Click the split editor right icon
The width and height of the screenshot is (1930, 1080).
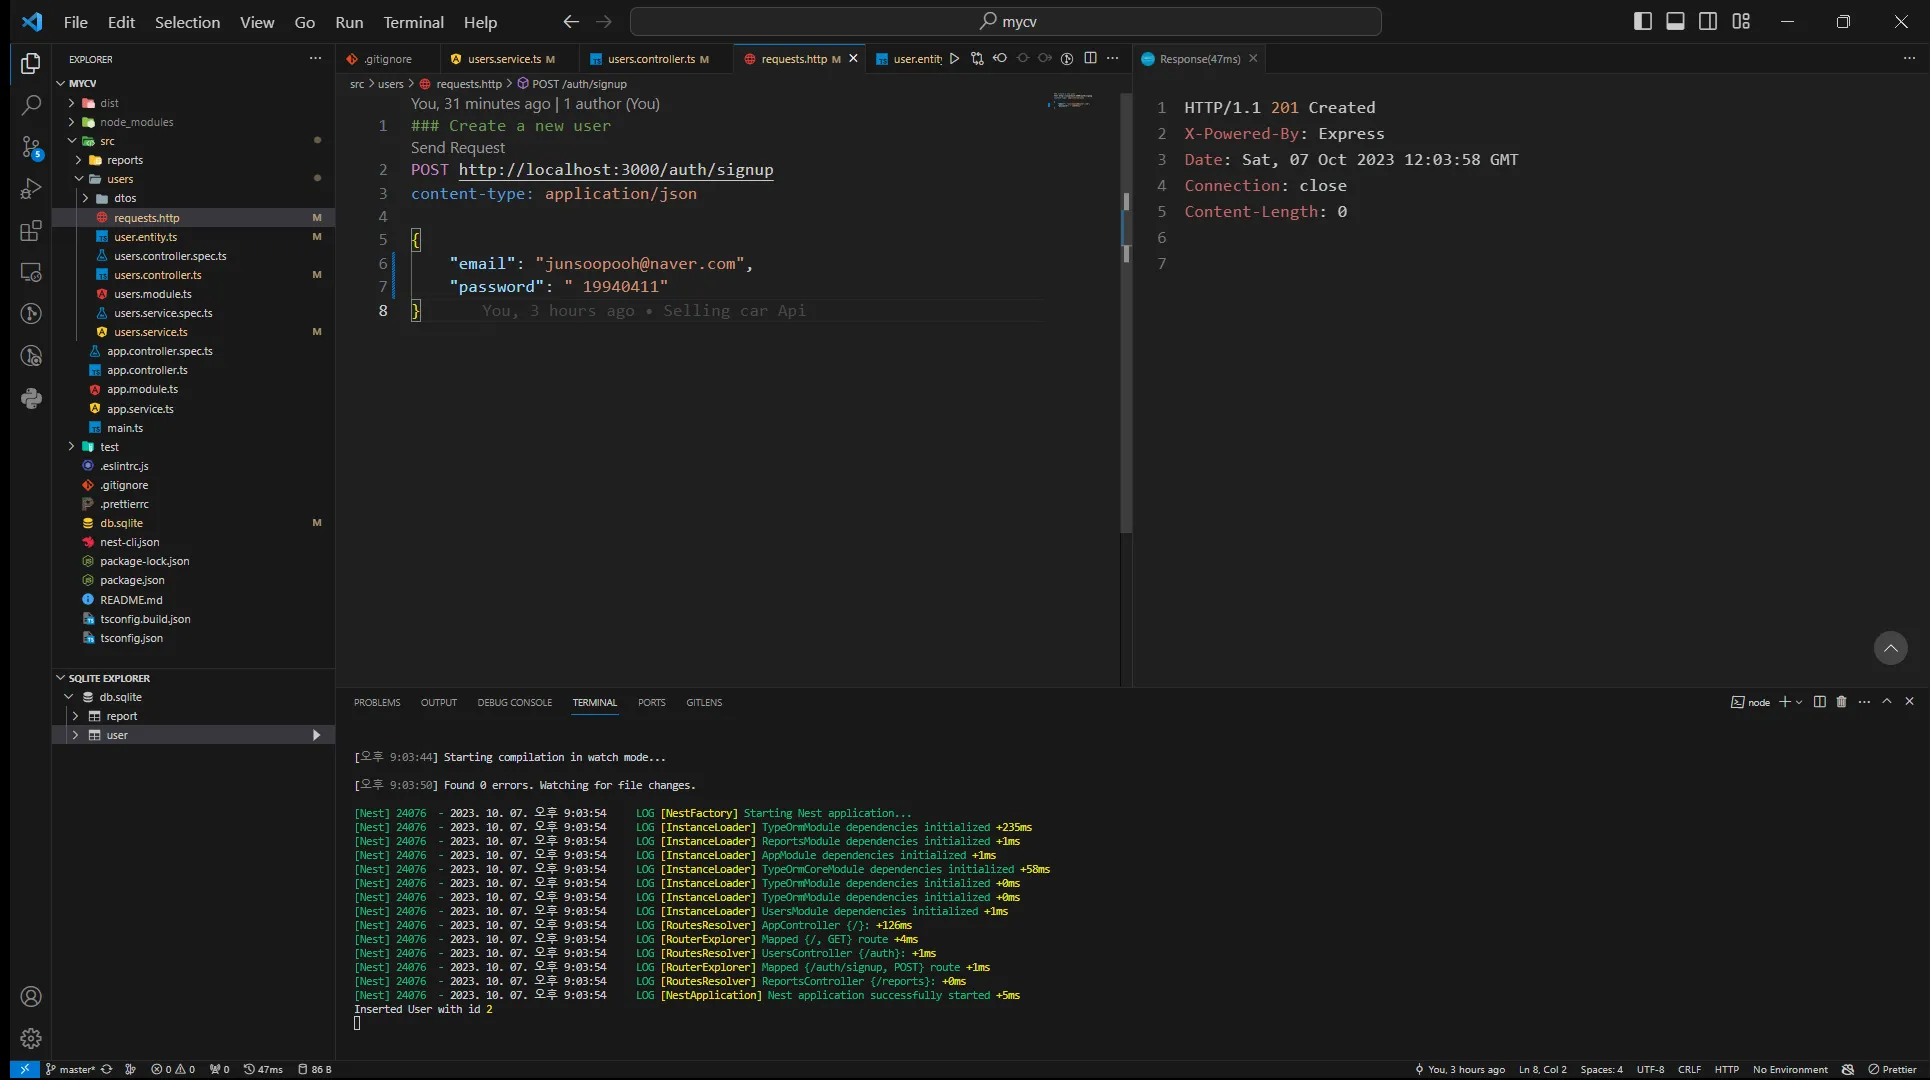[1090, 58]
